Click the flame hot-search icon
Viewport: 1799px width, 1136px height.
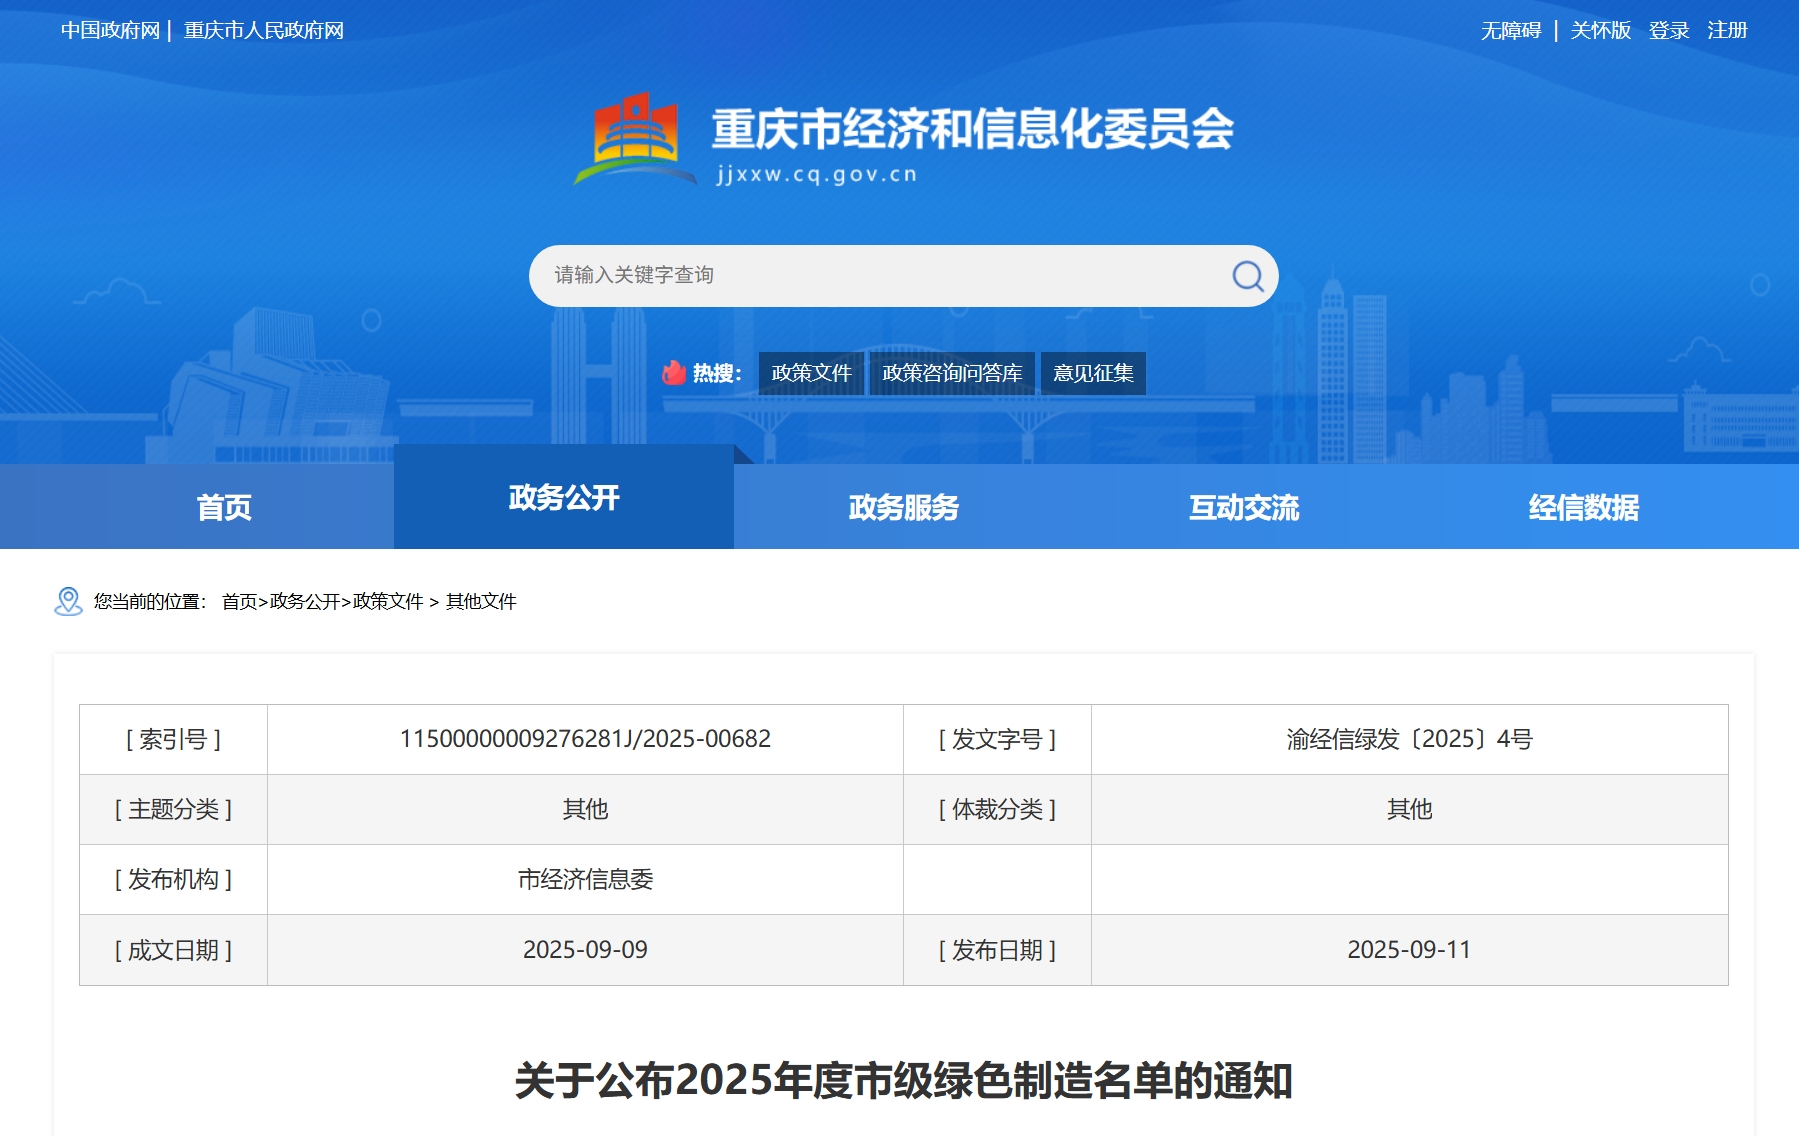coord(674,373)
